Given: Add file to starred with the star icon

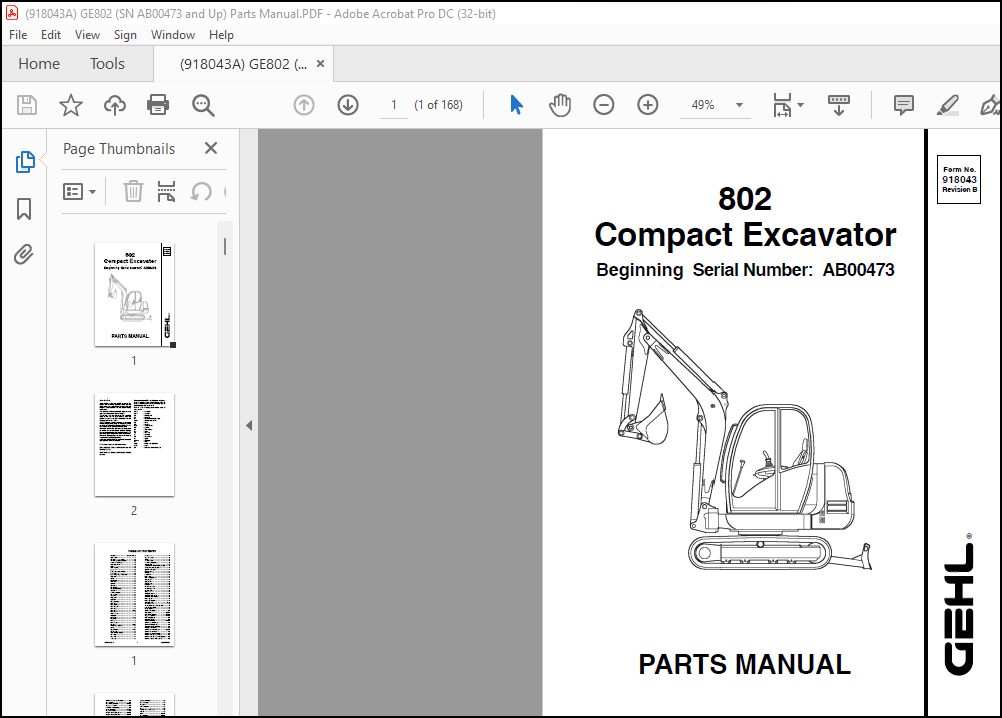Looking at the screenshot, I should [x=70, y=105].
